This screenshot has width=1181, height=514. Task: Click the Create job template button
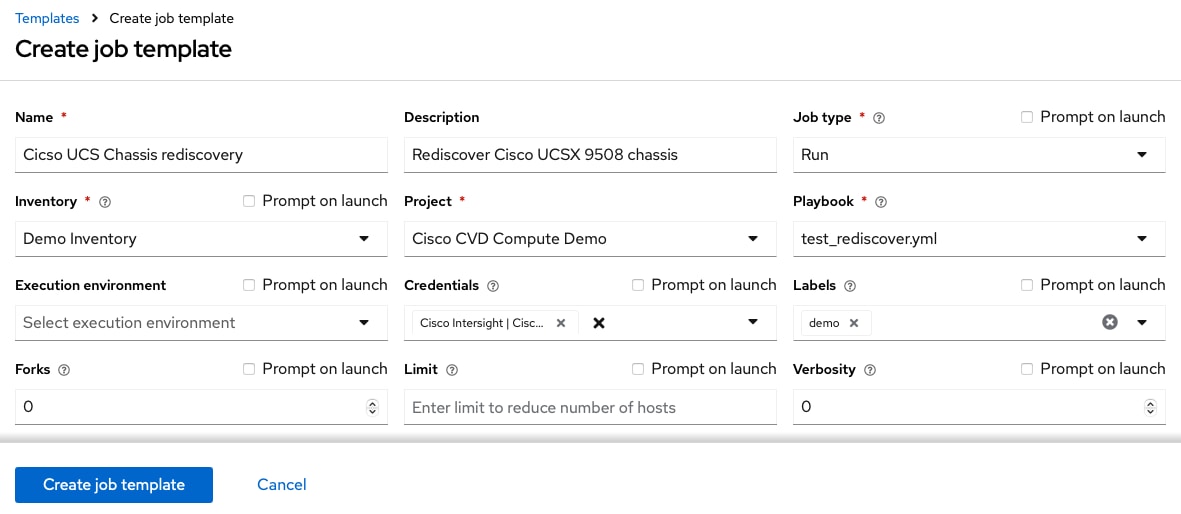114,485
